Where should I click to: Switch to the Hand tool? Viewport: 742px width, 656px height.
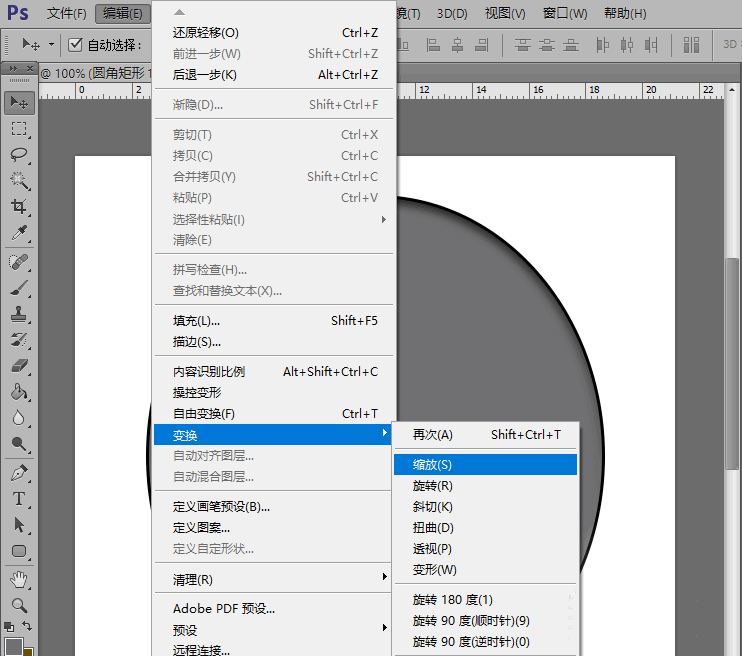(x=19, y=580)
